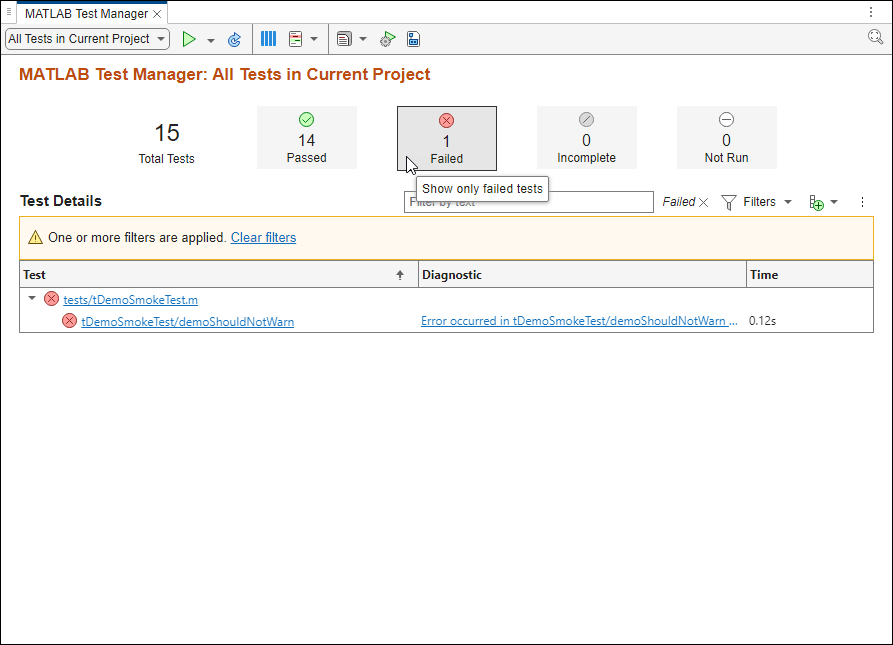Click failed icon beside tDemoSmokeTest/demoShouldNotWarn
The width and height of the screenshot is (893, 645).
coord(69,321)
